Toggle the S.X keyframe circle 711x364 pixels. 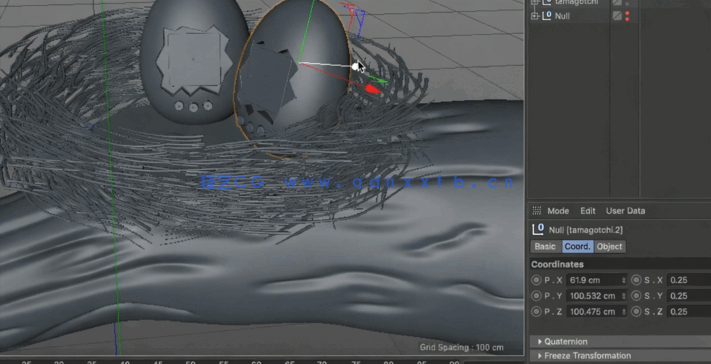tap(637, 280)
